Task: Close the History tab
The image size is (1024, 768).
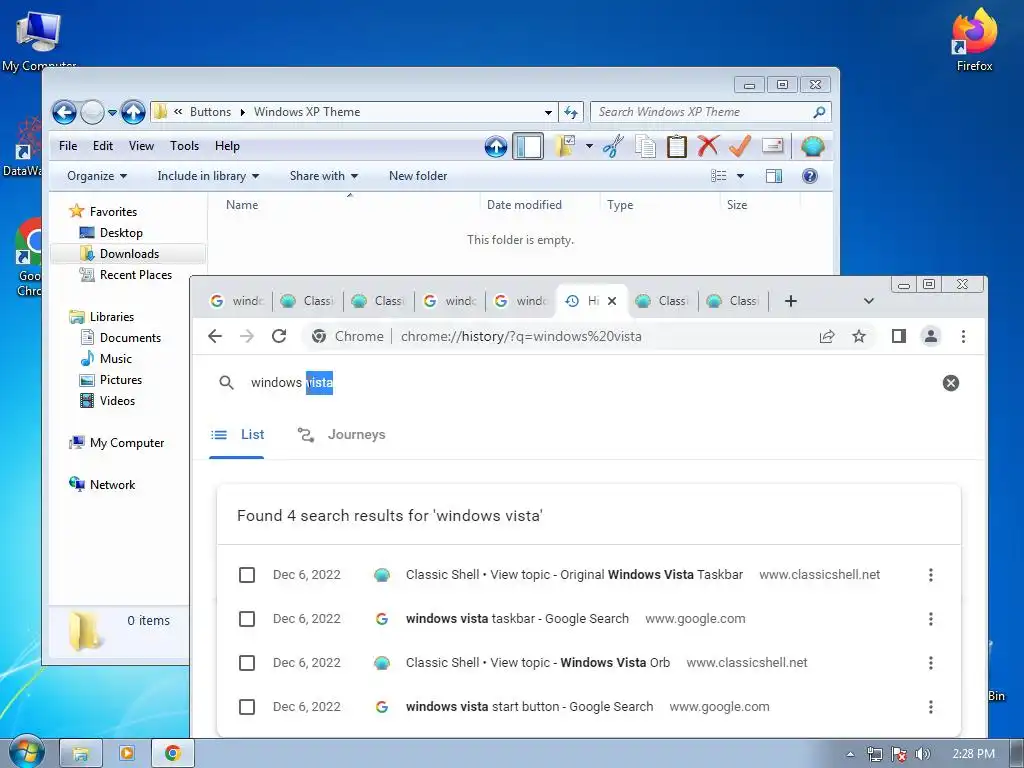Action: point(612,301)
